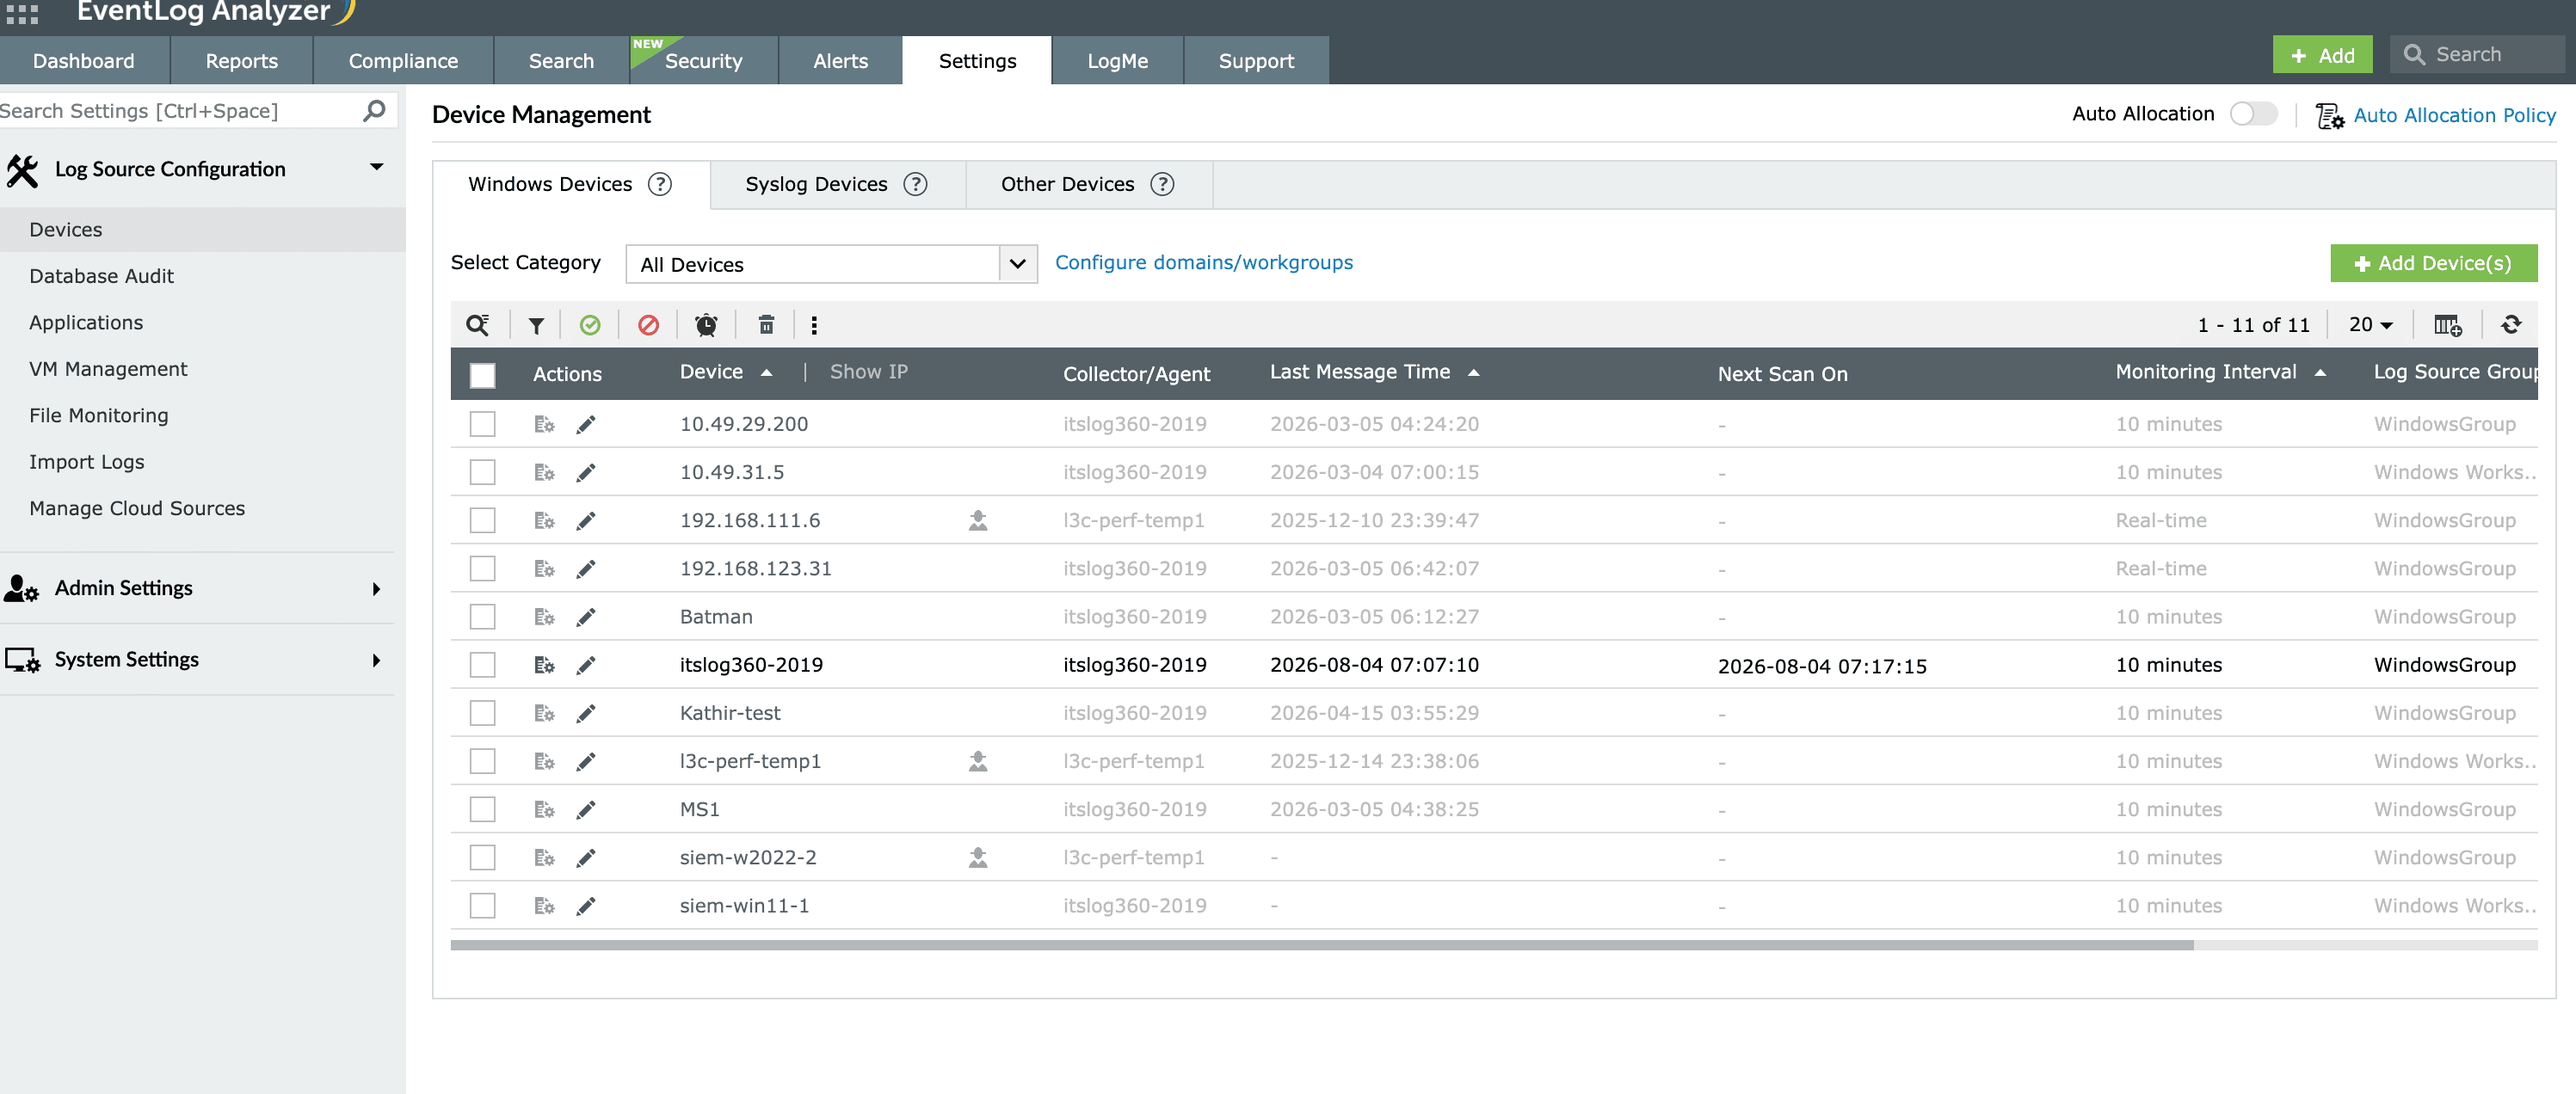Click the help icon next to Windows Devices
Screen dimensions: 2576x1094
pyautogui.click(x=660, y=184)
